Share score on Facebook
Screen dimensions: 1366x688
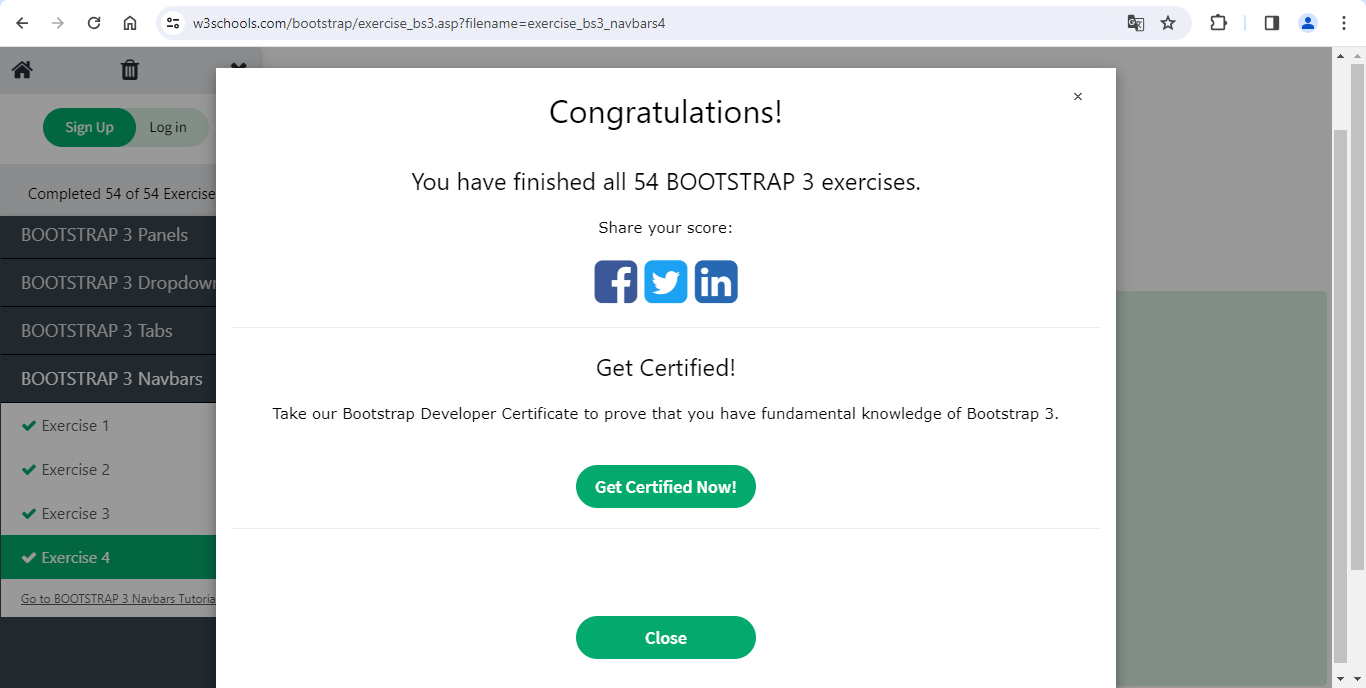coord(615,282)
